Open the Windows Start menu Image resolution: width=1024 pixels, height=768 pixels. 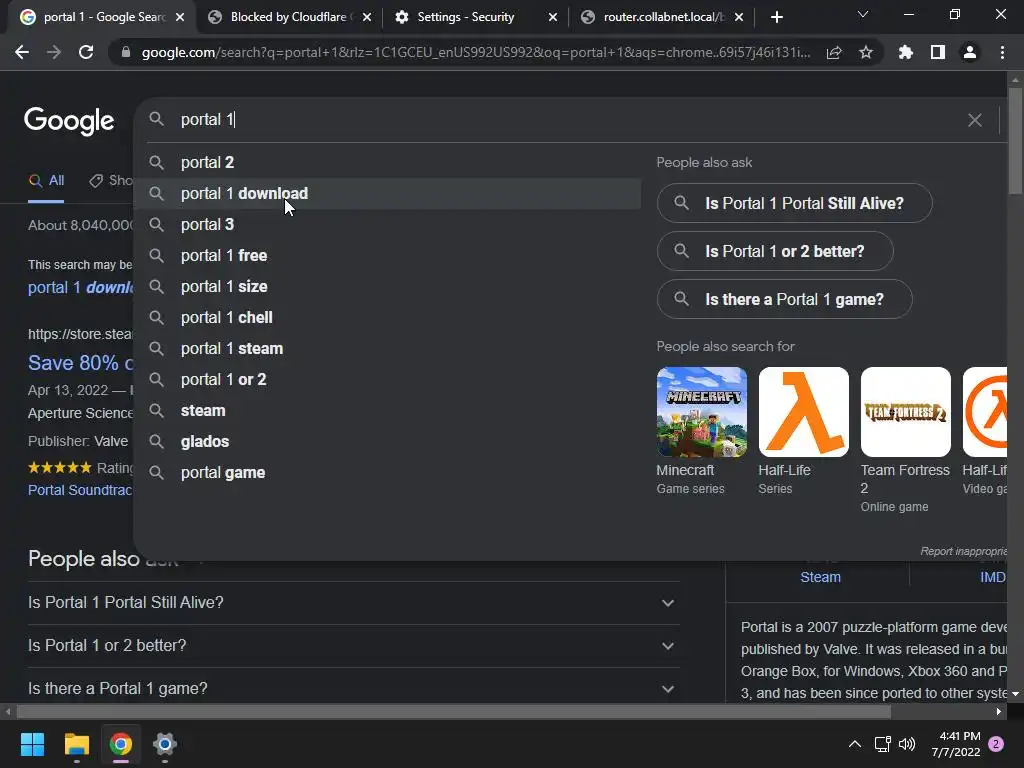[32, 744]
